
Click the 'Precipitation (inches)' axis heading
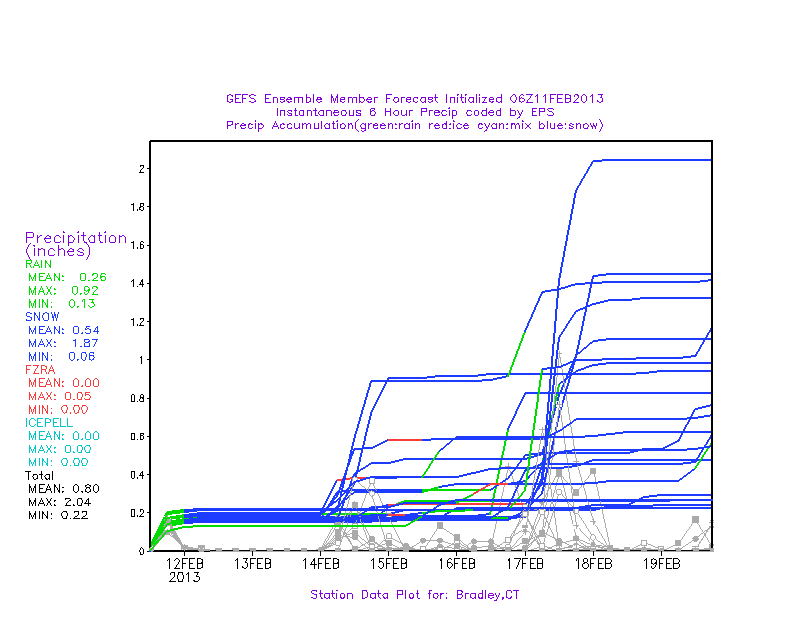pyautogui.click(x=76, y=244)
